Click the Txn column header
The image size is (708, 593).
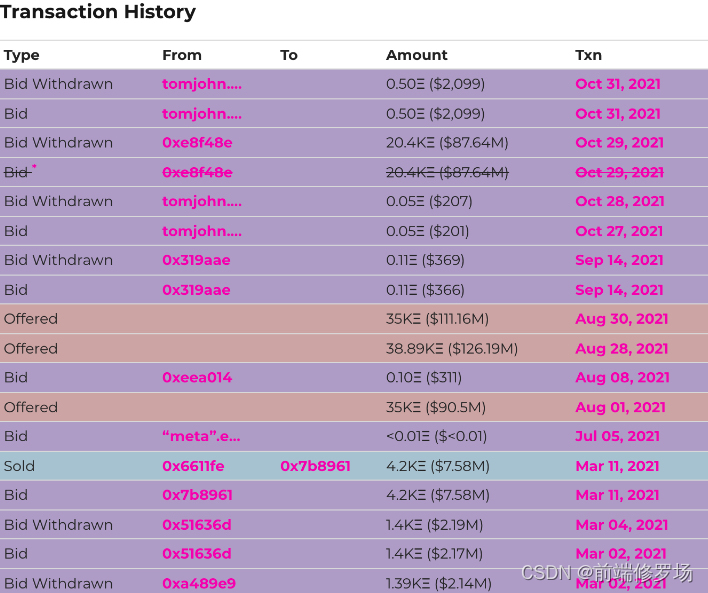[588, 55]
